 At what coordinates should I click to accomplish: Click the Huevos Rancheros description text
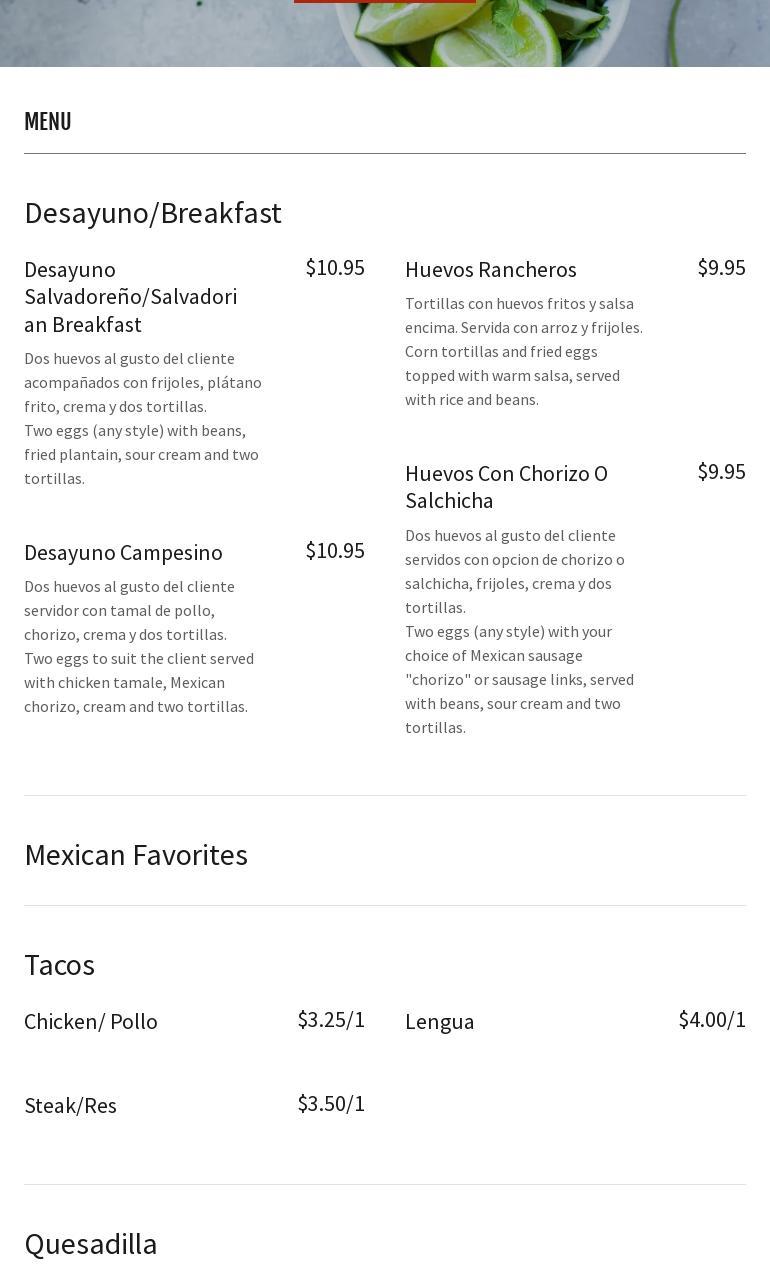coord(524,351)
